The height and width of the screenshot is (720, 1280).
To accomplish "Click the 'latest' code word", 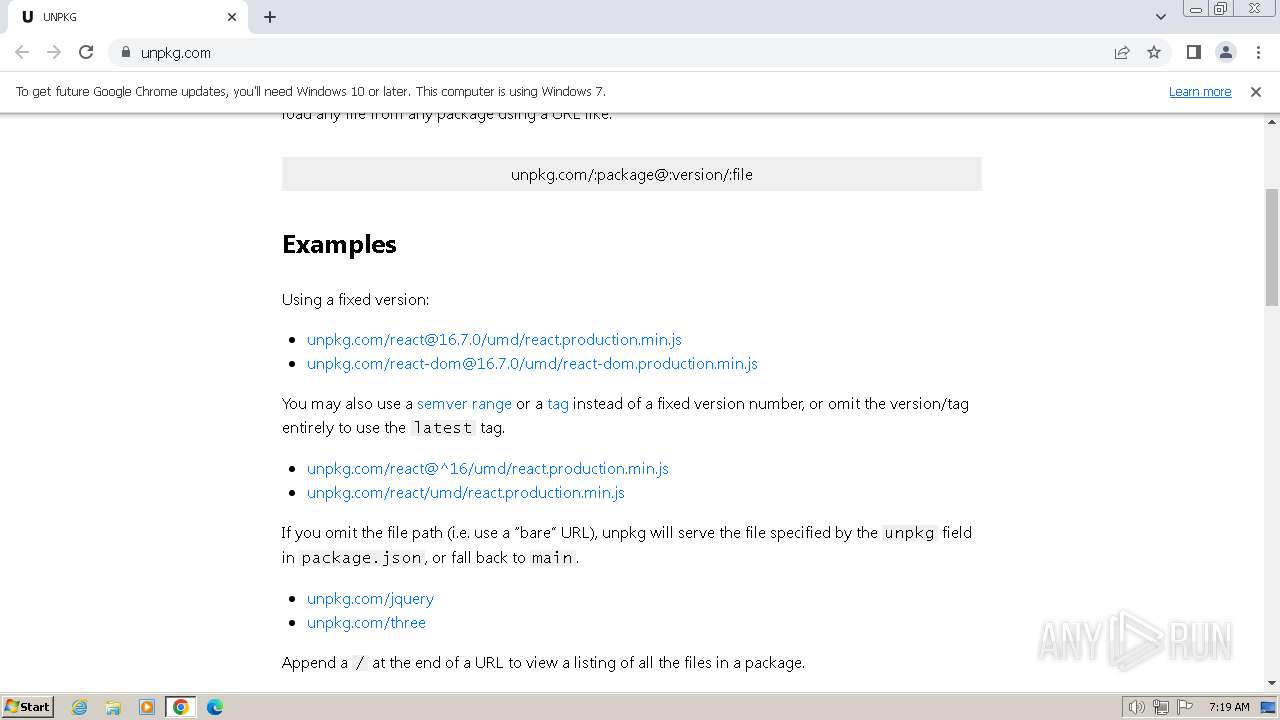I will click(443, 428).
